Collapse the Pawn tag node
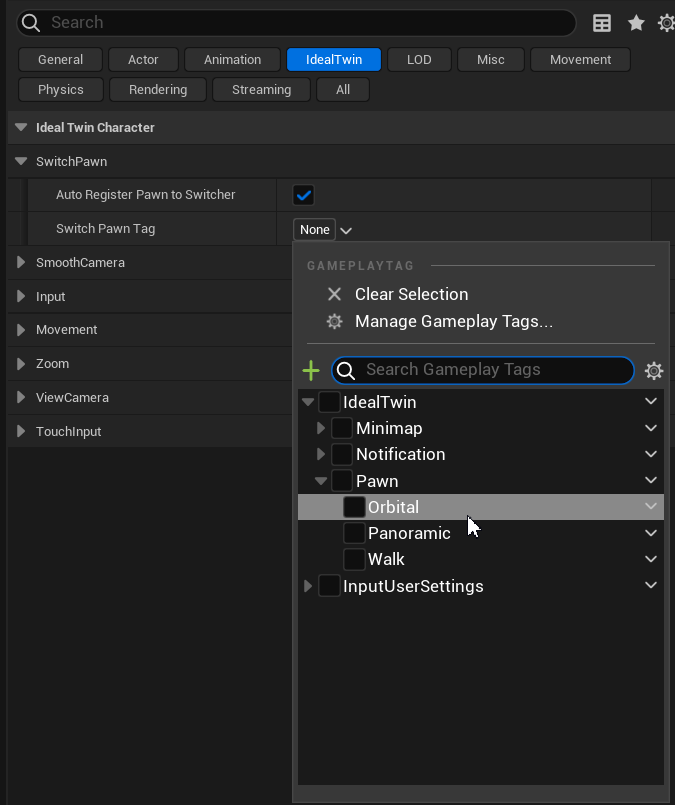This screenshot has width=675, height=805. 321,481
